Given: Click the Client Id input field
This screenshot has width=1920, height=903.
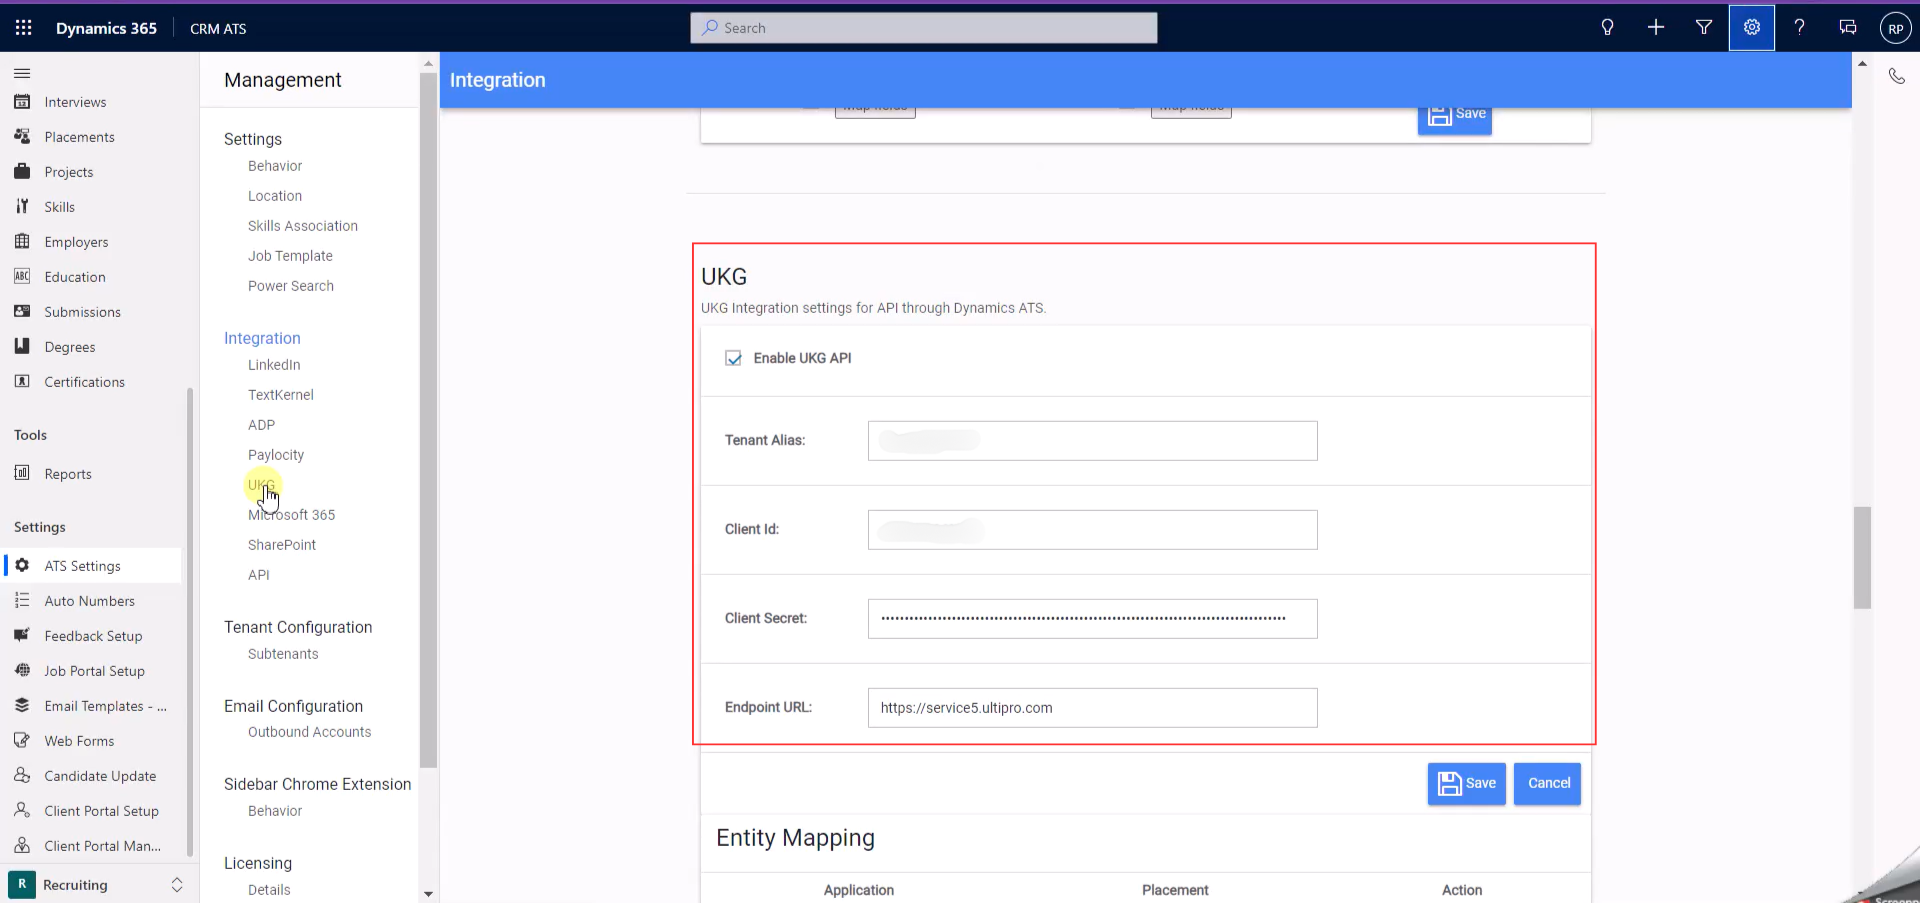Looking at the screenshot, I should (1092, 530).
